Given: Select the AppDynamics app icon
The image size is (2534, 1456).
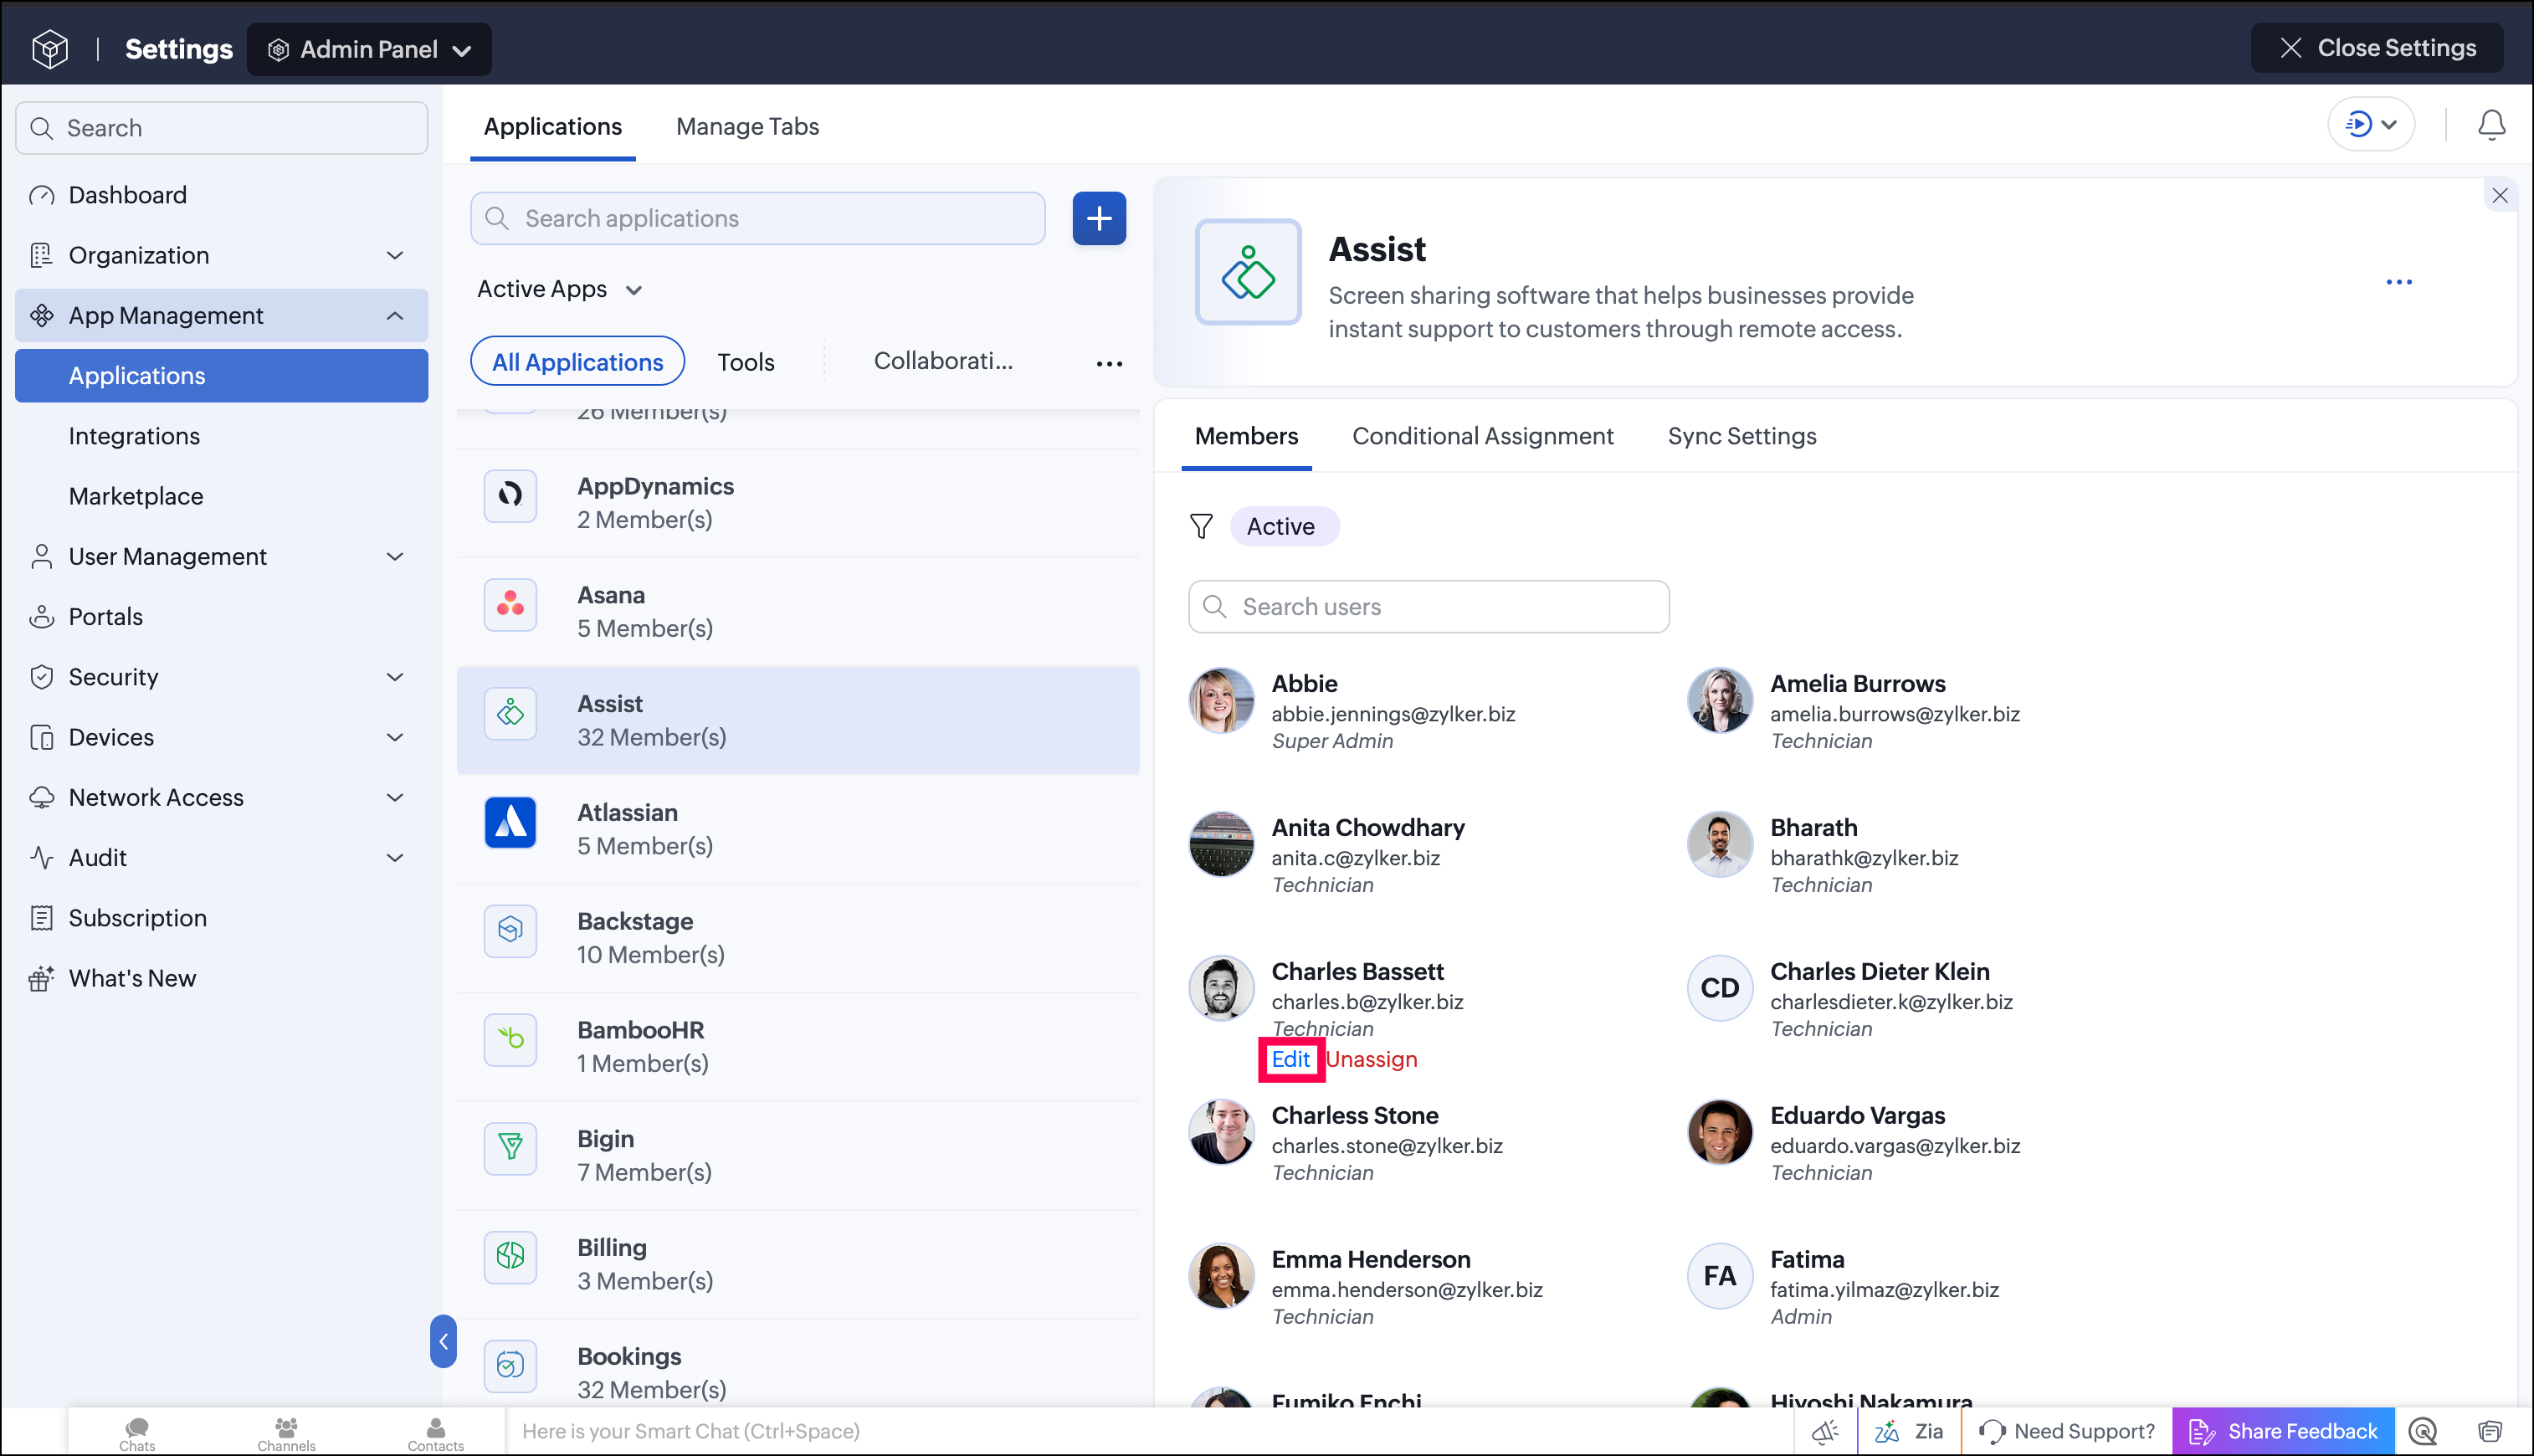Looking at the screenshot, I should [510, 495].
